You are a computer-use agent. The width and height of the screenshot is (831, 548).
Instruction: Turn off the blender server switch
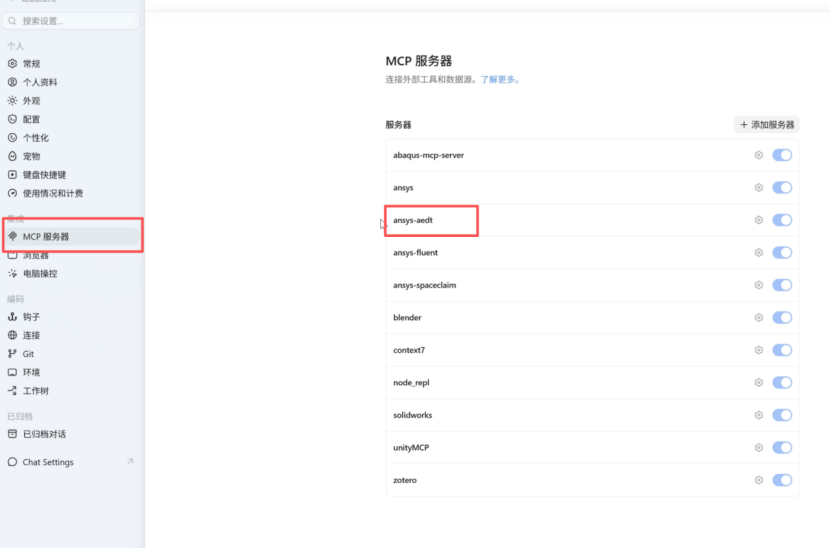tap(782, 317)
